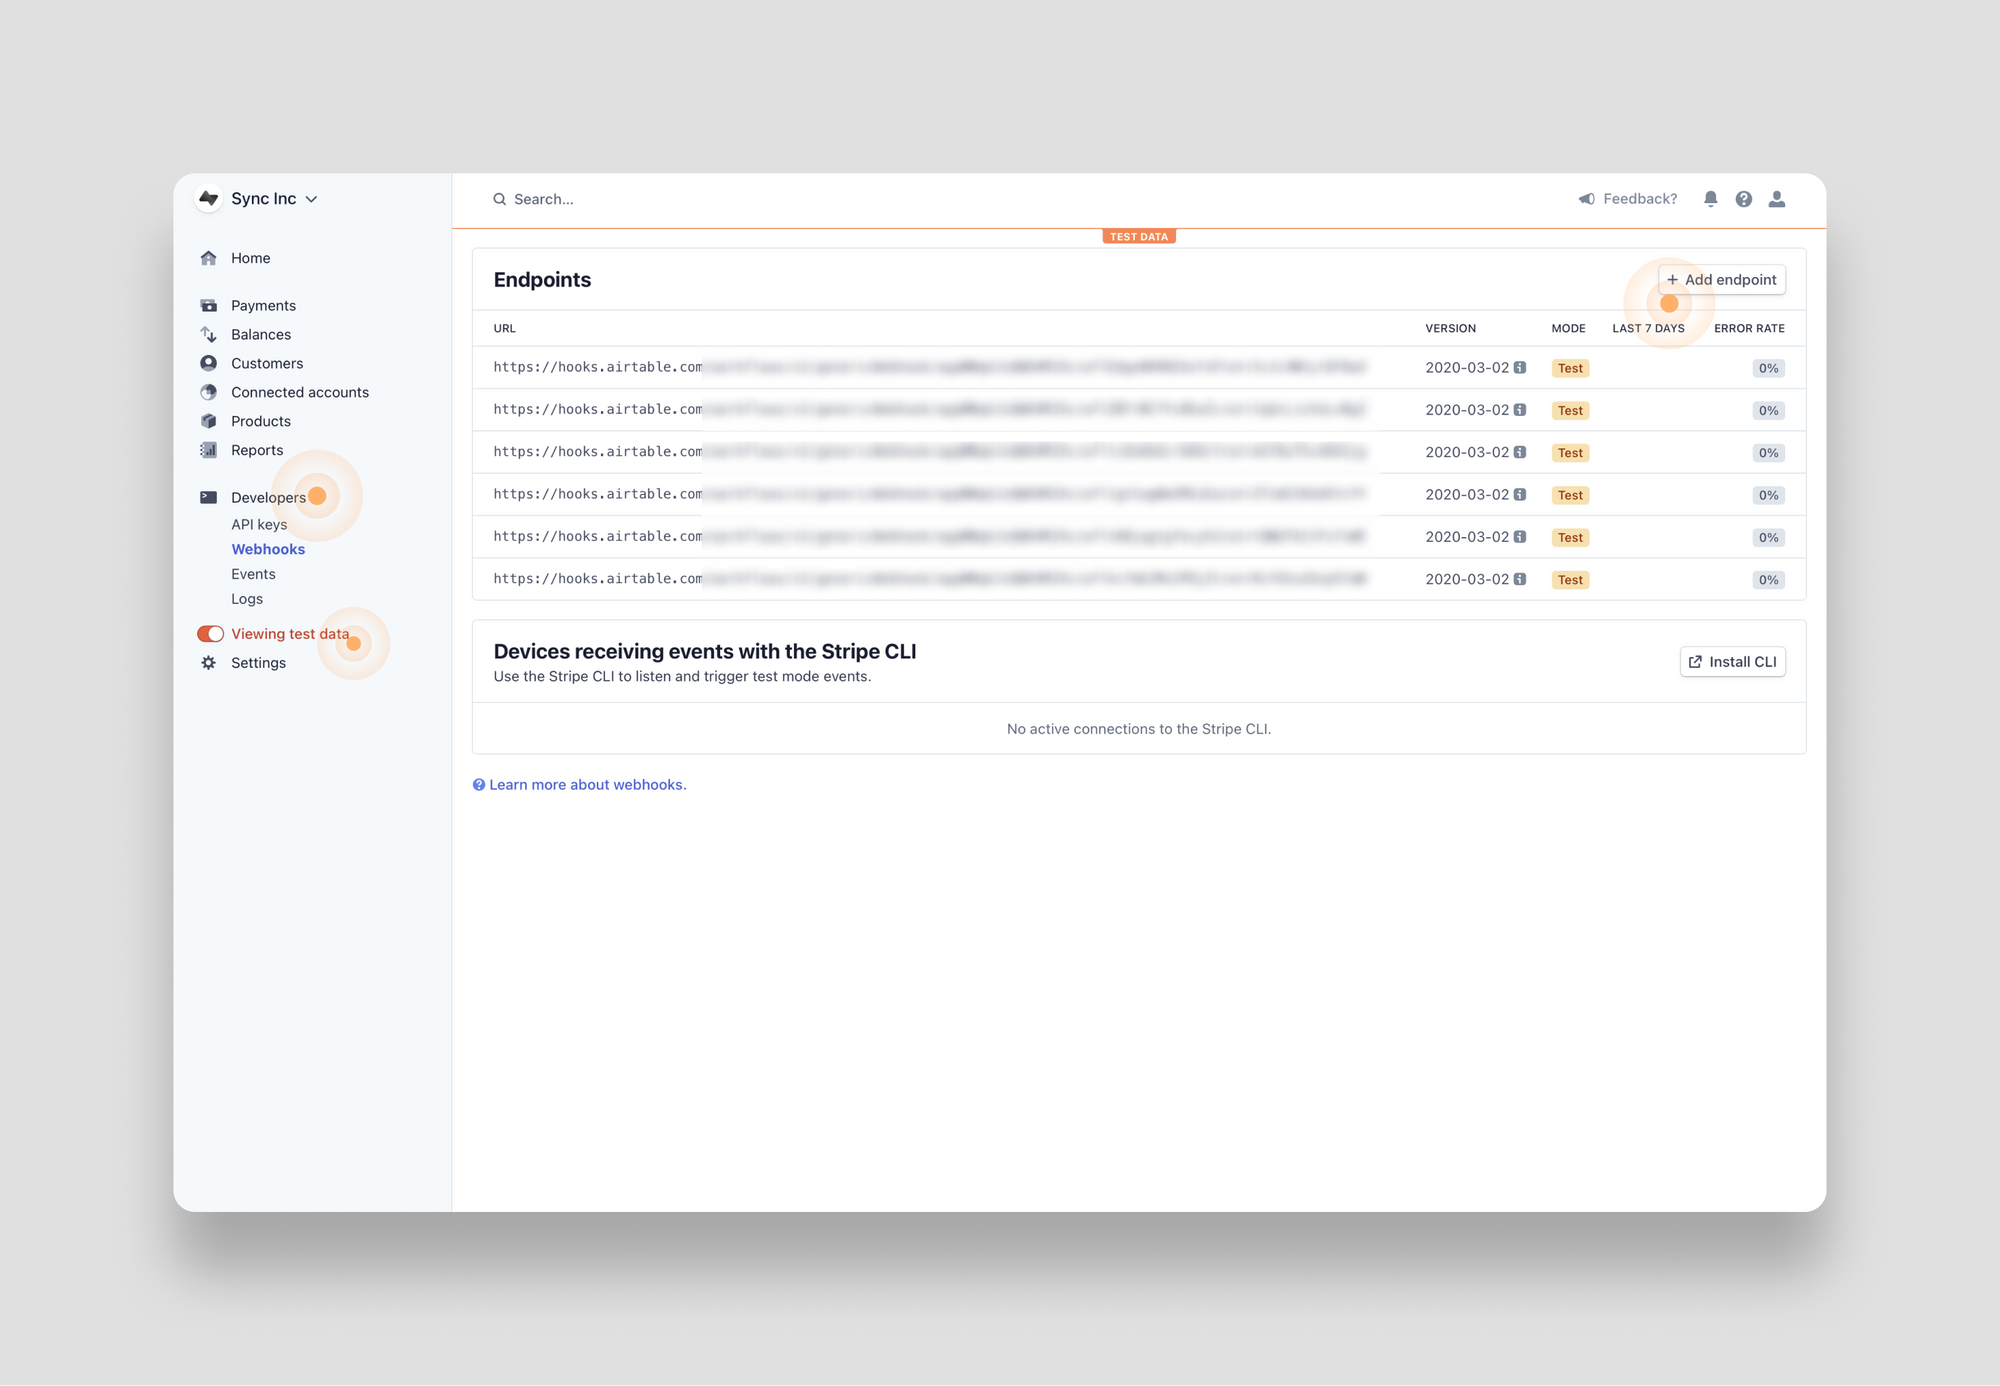Screen dimensions: 2000x1386
Task: Switch to the Events section
Action: coord(253,574)
